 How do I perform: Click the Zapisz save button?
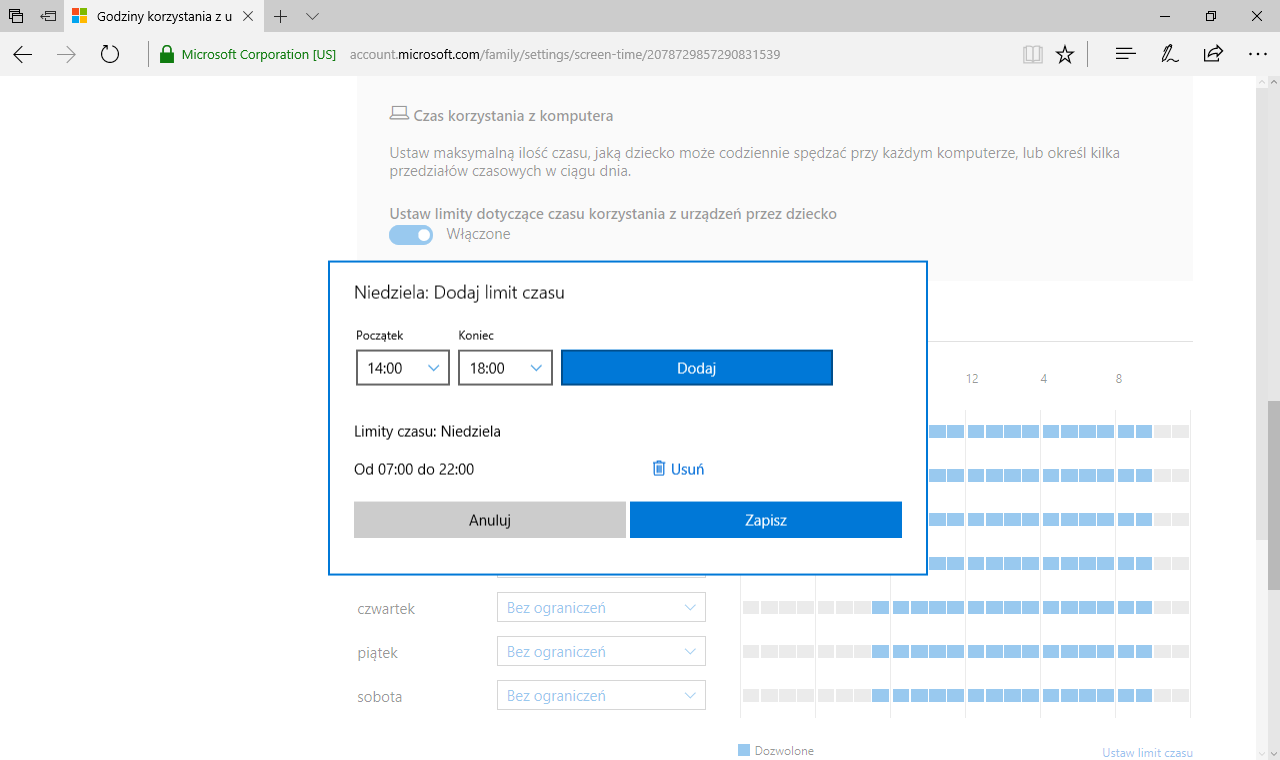pos(766,520)
